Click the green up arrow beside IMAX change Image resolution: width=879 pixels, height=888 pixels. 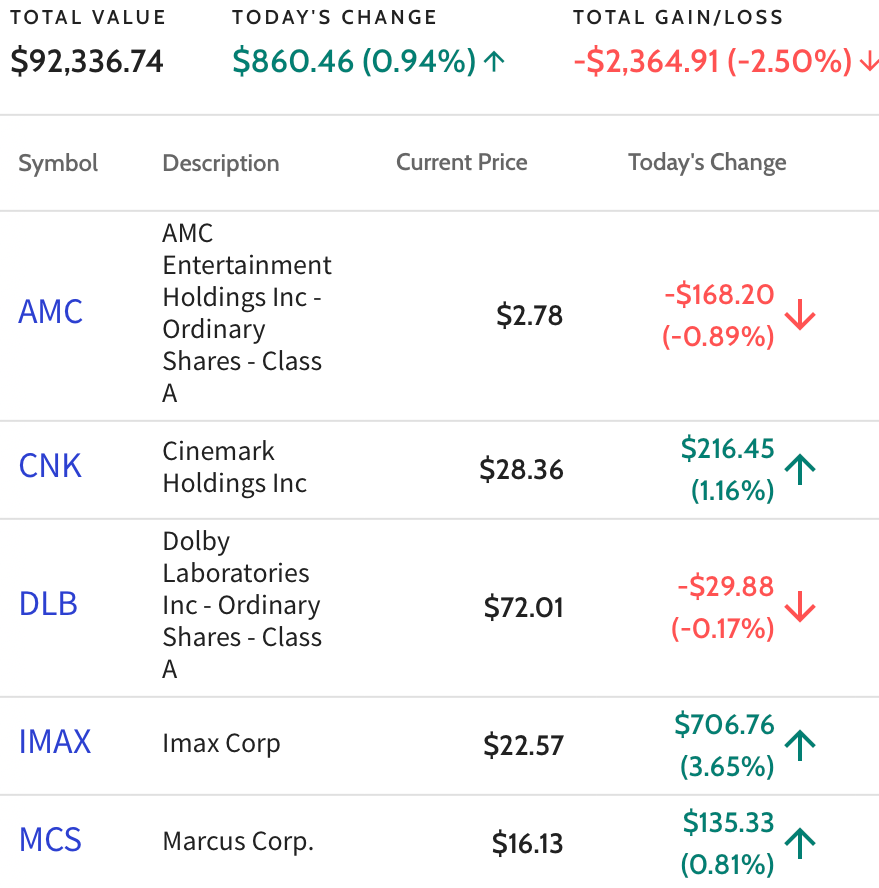800,745
